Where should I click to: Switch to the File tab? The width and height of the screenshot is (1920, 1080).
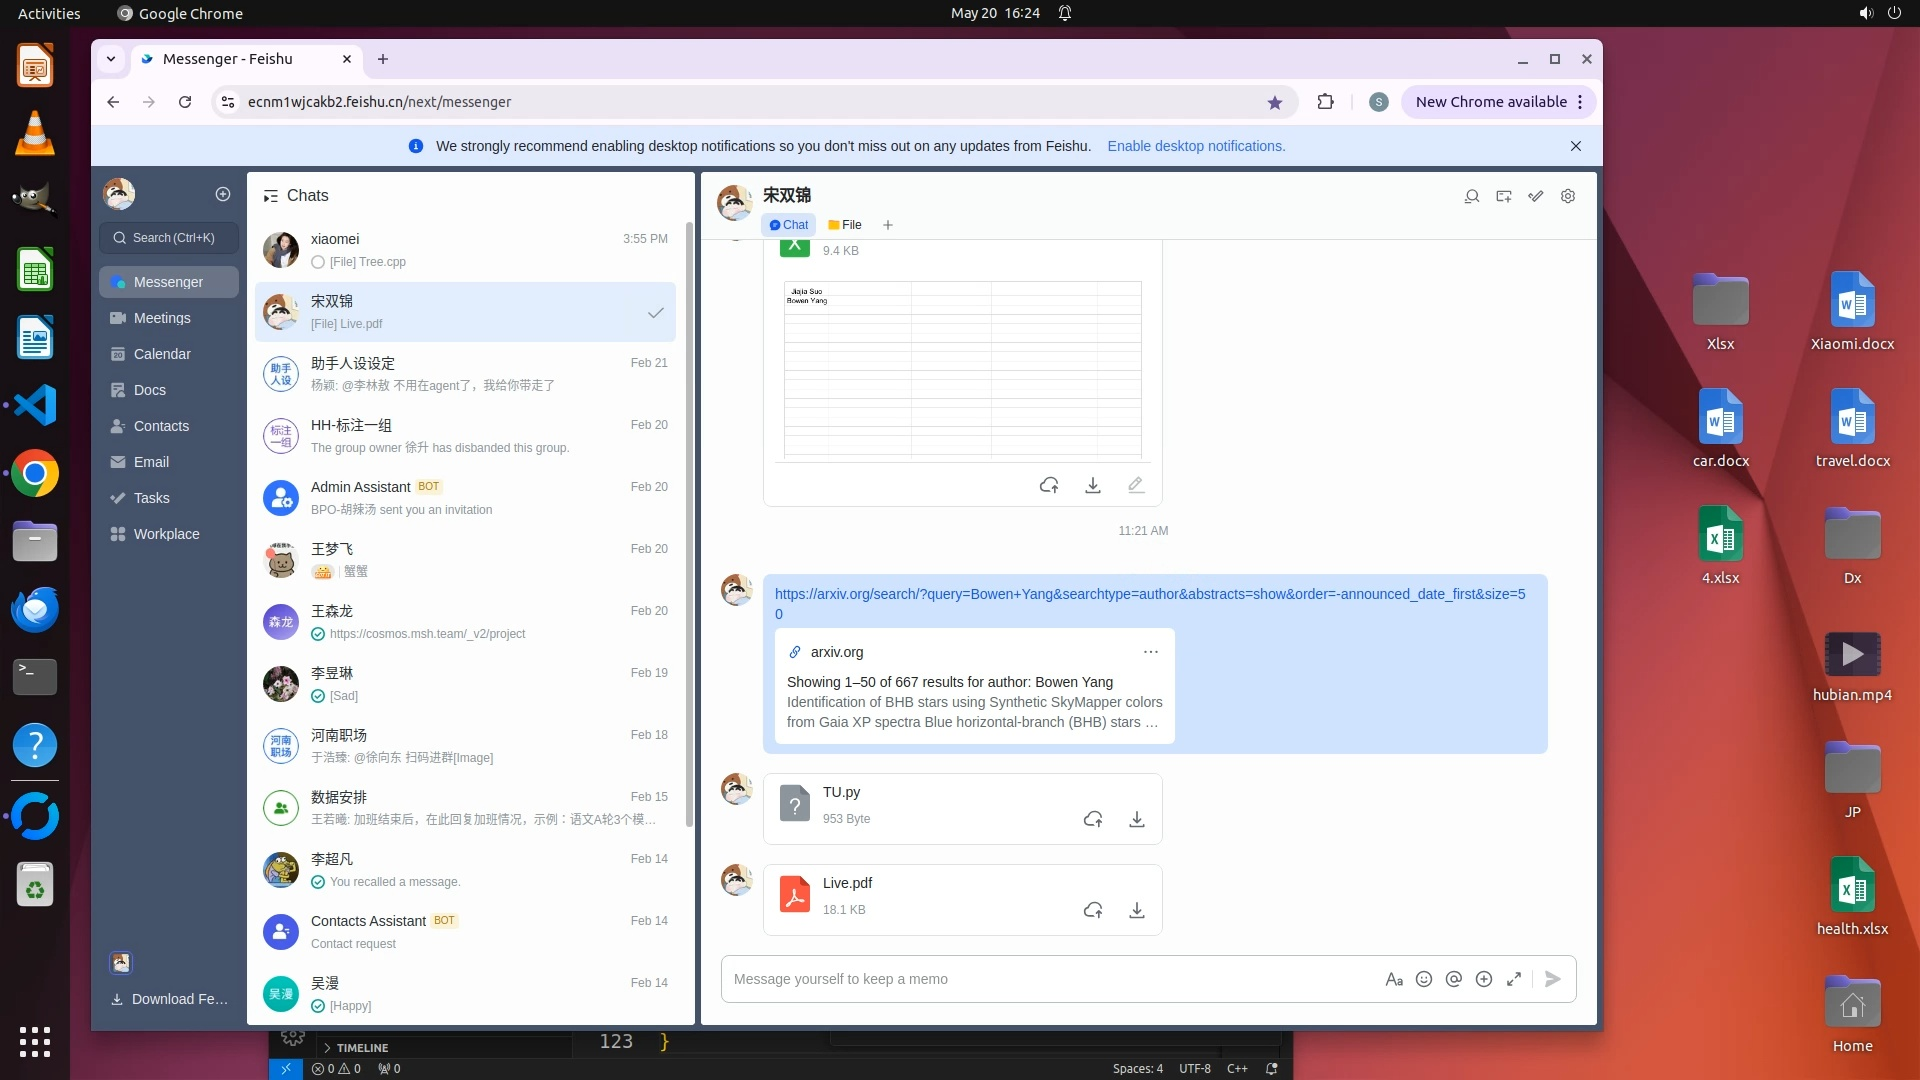point(845,225)
